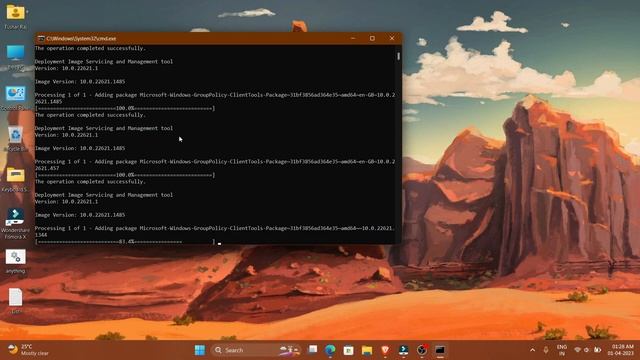Click the taskbar Search box
640x360 pixels.
256,350
